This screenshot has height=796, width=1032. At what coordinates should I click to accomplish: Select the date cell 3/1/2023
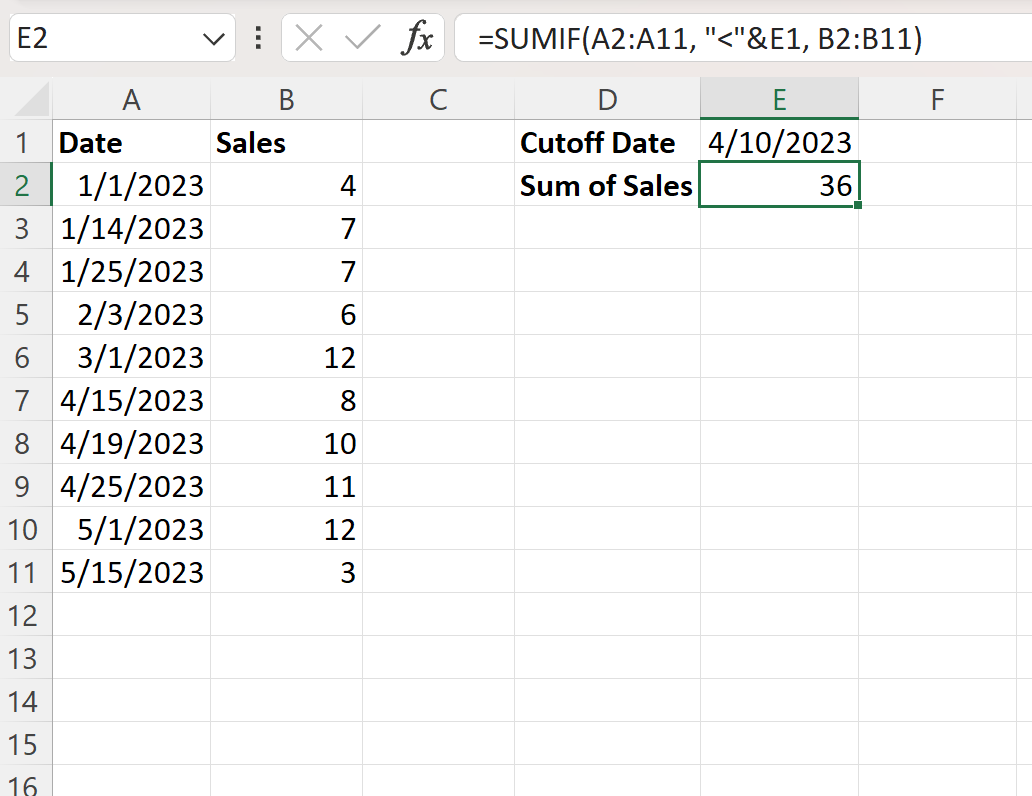[132, 357]
